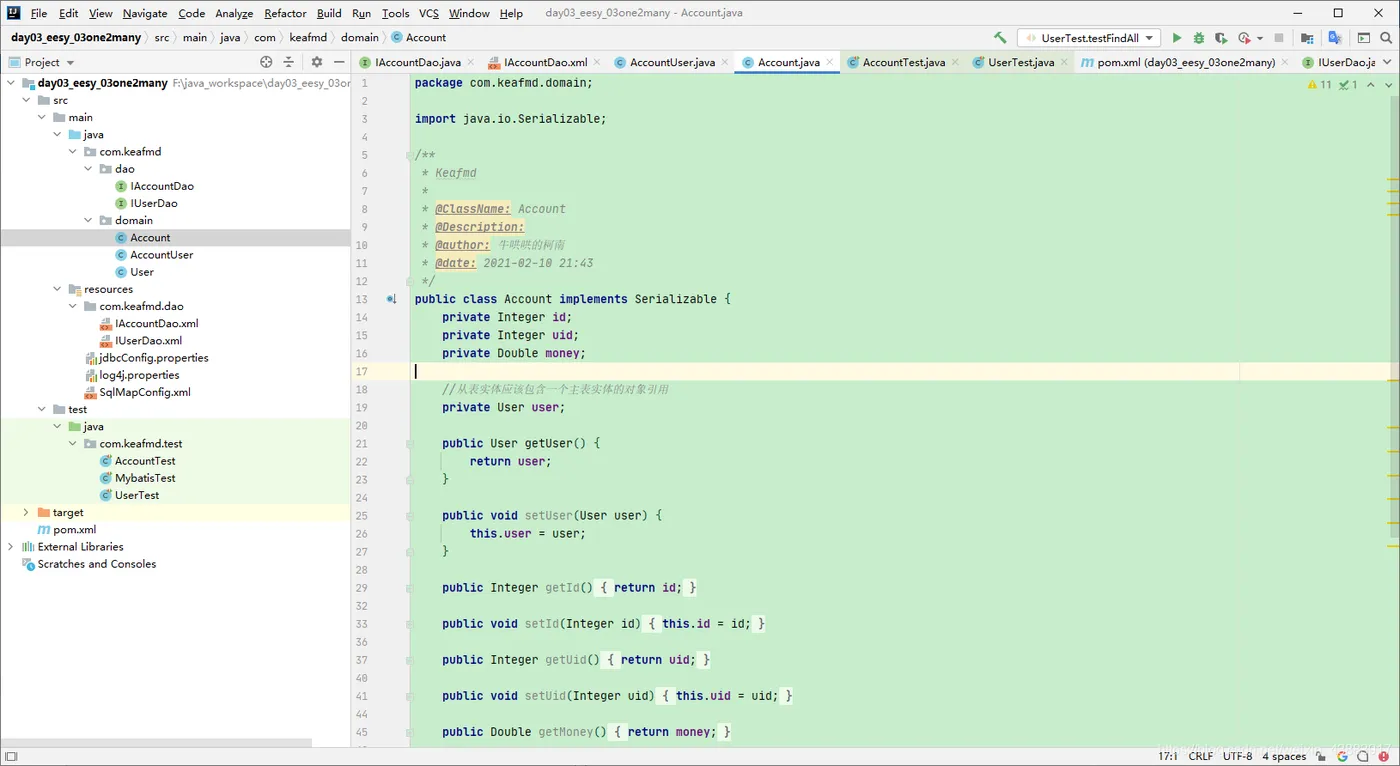The width and height of the screenshot is (1400, 766).
Task: Collapse all nodes in the Project panel
Action: [289, 62]
